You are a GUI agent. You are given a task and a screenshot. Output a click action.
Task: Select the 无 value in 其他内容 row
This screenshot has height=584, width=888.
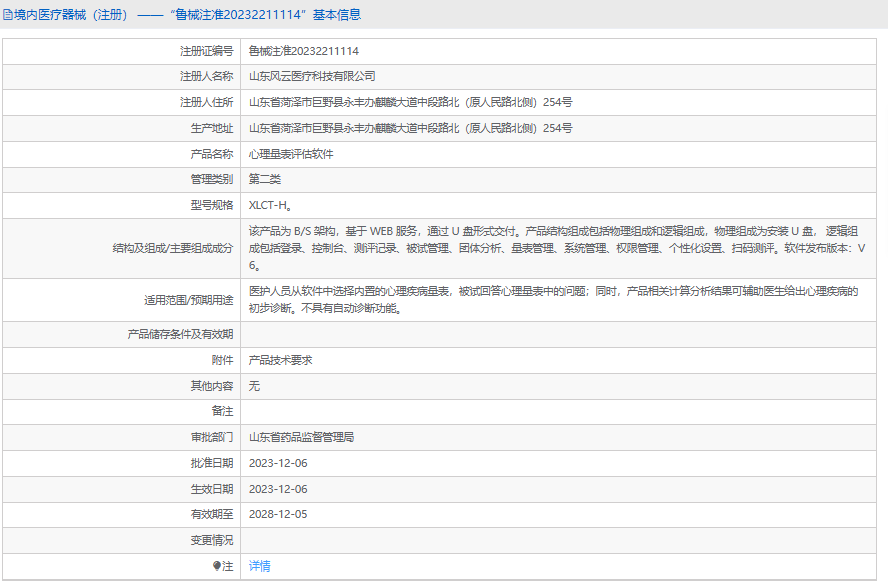point(254,386)
